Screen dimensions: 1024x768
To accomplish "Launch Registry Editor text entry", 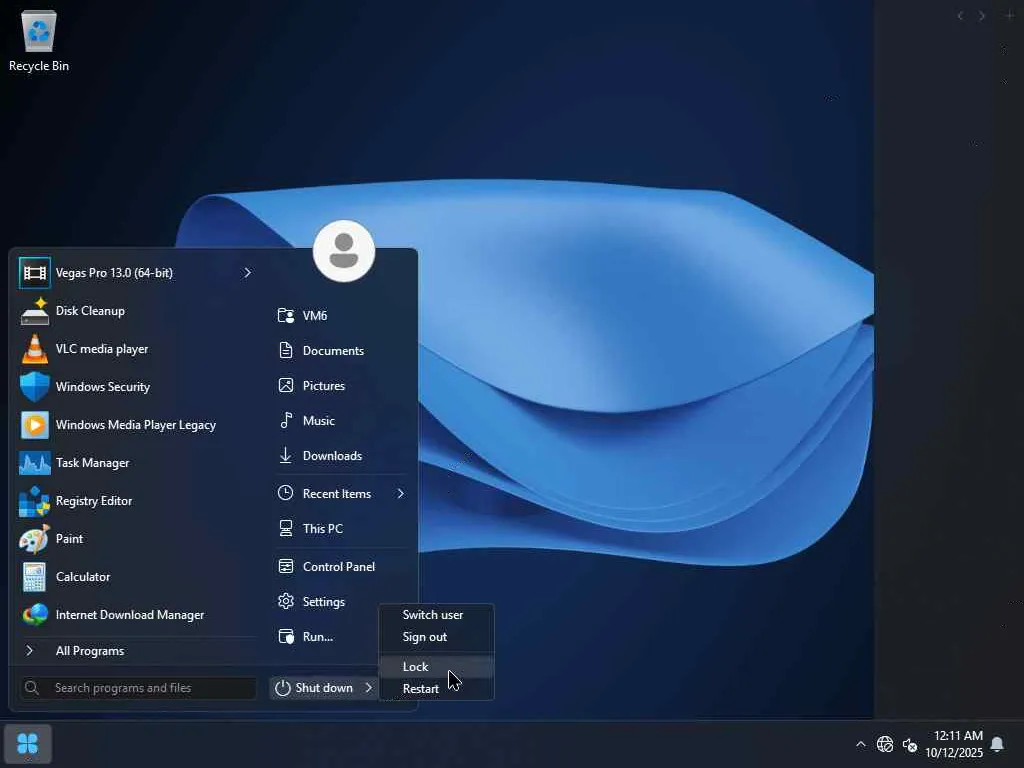I will 94,501.
